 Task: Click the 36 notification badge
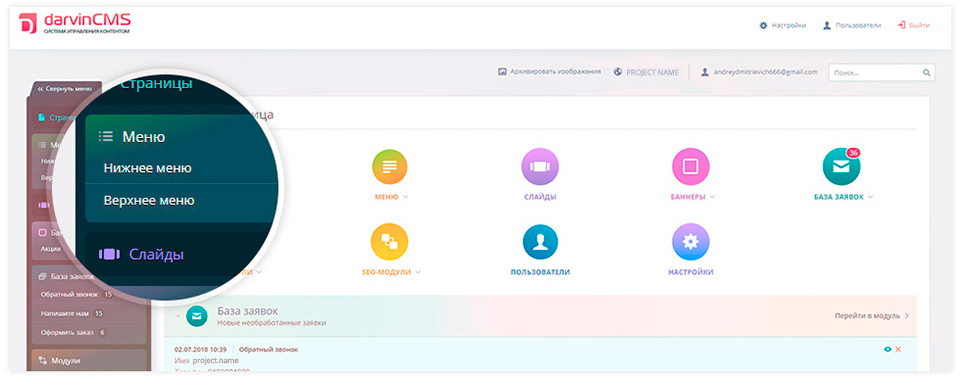pyautogui.click(x=853, y=152)
